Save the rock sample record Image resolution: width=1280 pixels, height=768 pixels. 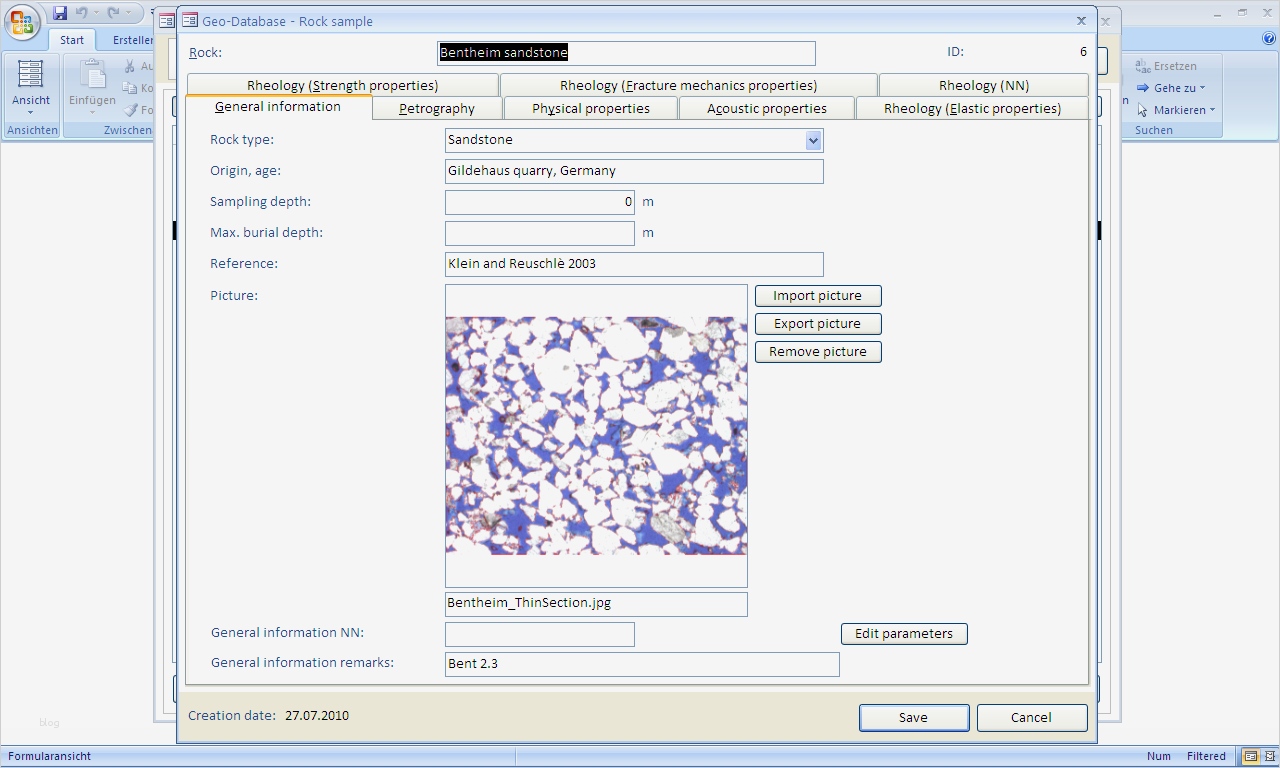pyautogui.click(x=914, y=718)
